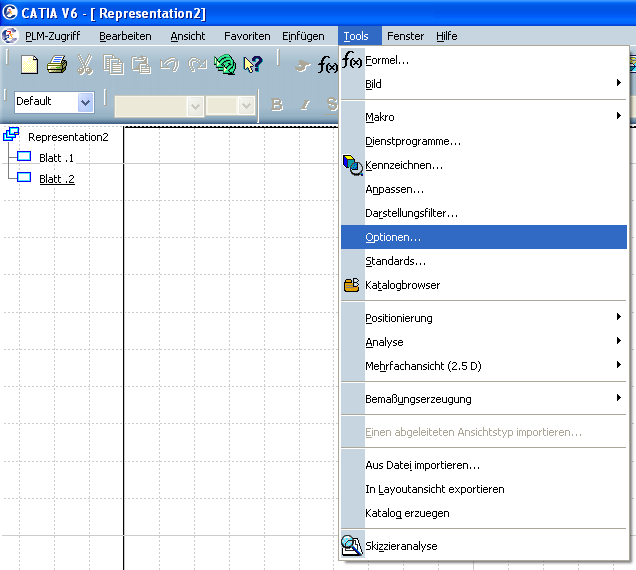Select Blatt .2 in the tree
The height and width of the screenshot is (570, 636).
pos(57,179)
